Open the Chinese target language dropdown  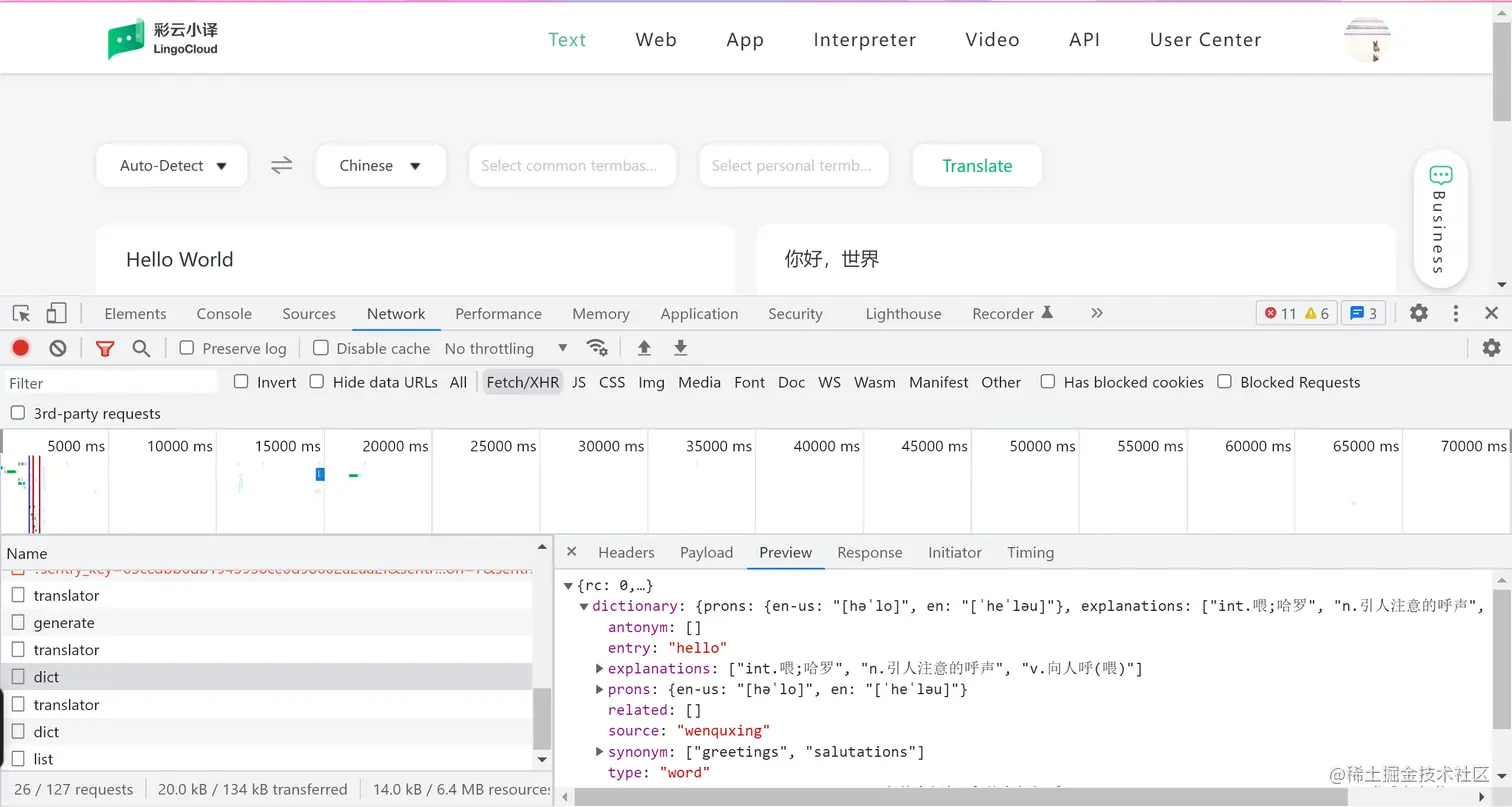point(380,166)
